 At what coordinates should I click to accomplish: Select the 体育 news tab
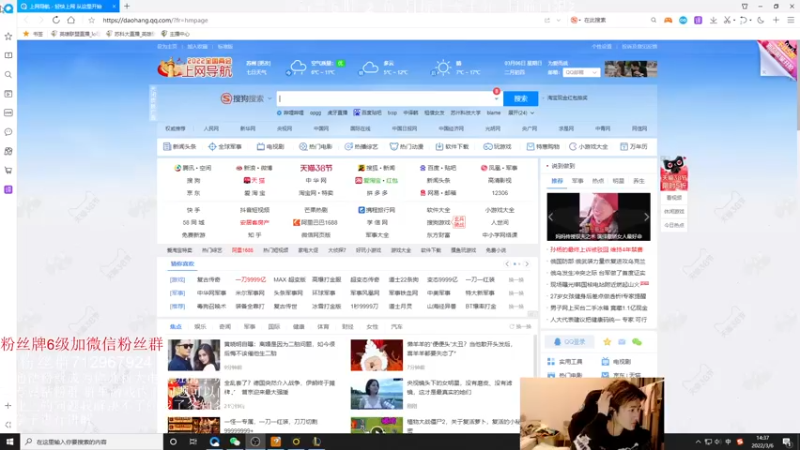point(323,327)
